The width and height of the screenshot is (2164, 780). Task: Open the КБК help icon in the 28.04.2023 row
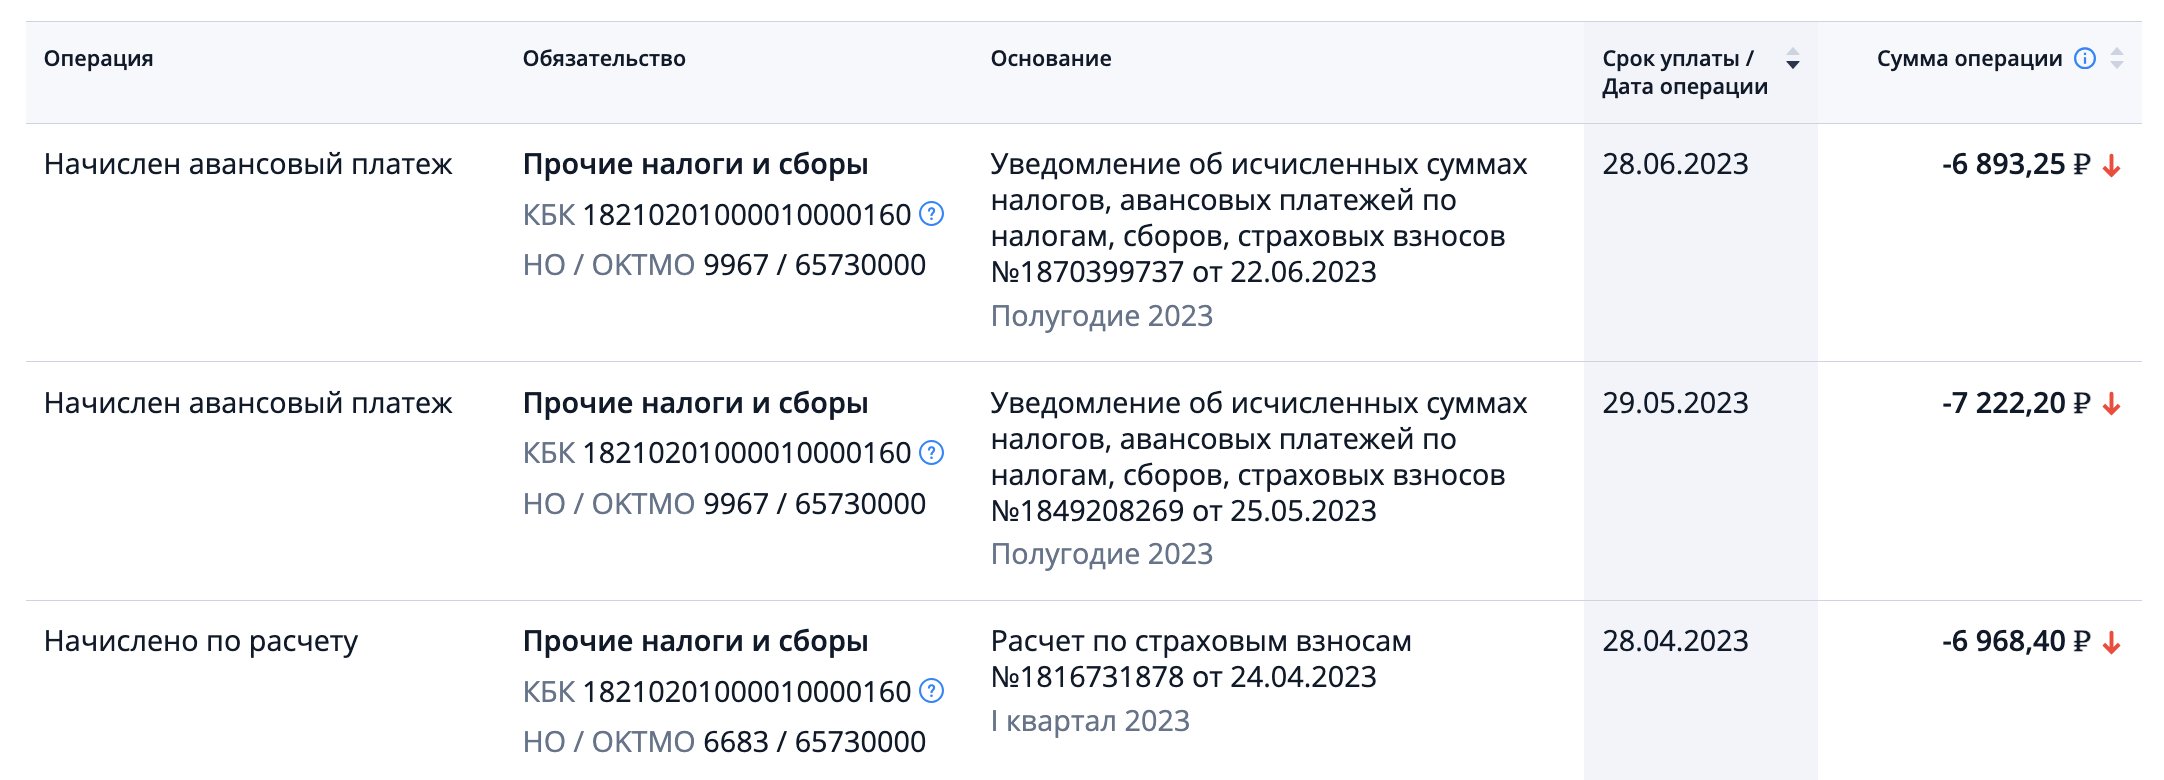[931, 691]
